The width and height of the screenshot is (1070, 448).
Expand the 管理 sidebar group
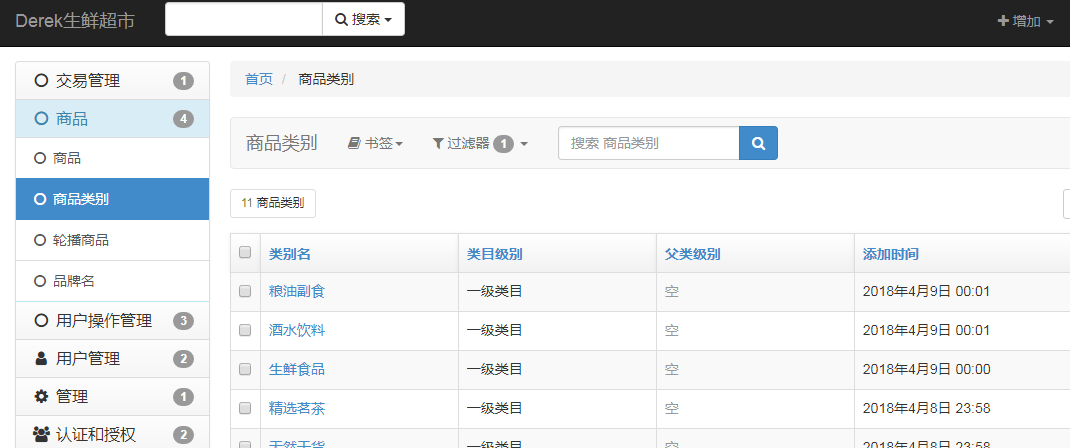(x=113, y=397)
